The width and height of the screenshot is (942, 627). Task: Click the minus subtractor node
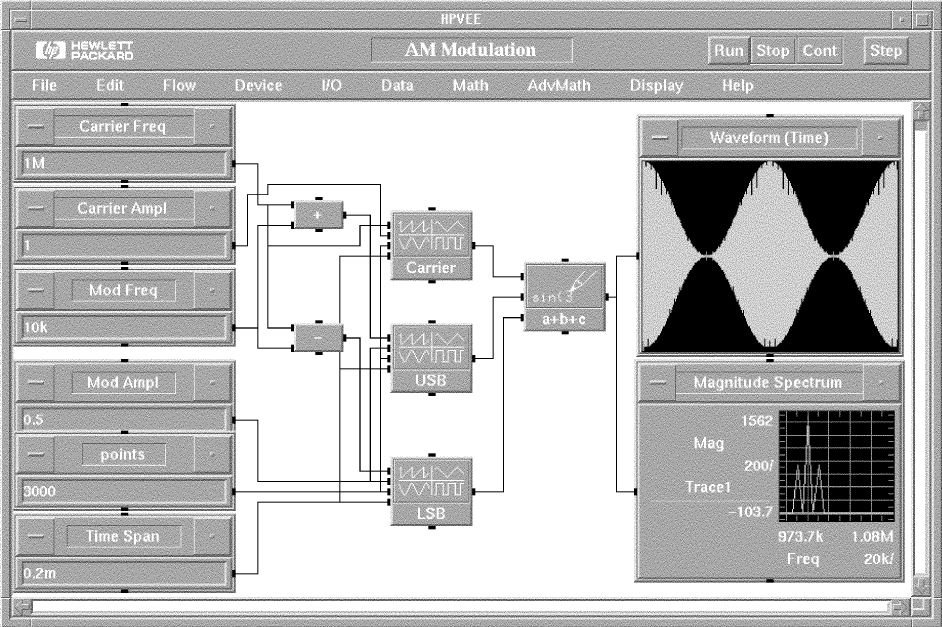(318, 338)
